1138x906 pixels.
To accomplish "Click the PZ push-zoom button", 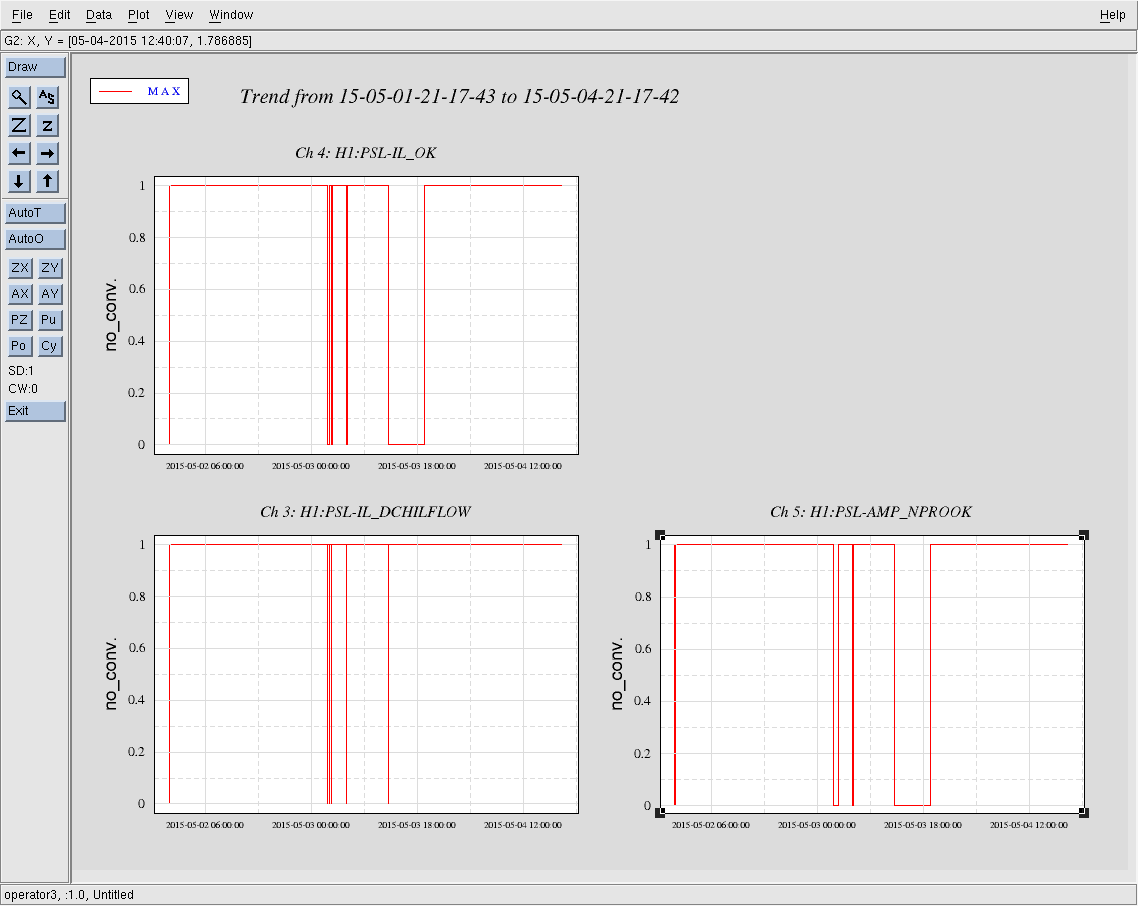I will click(x=20, y=320).
